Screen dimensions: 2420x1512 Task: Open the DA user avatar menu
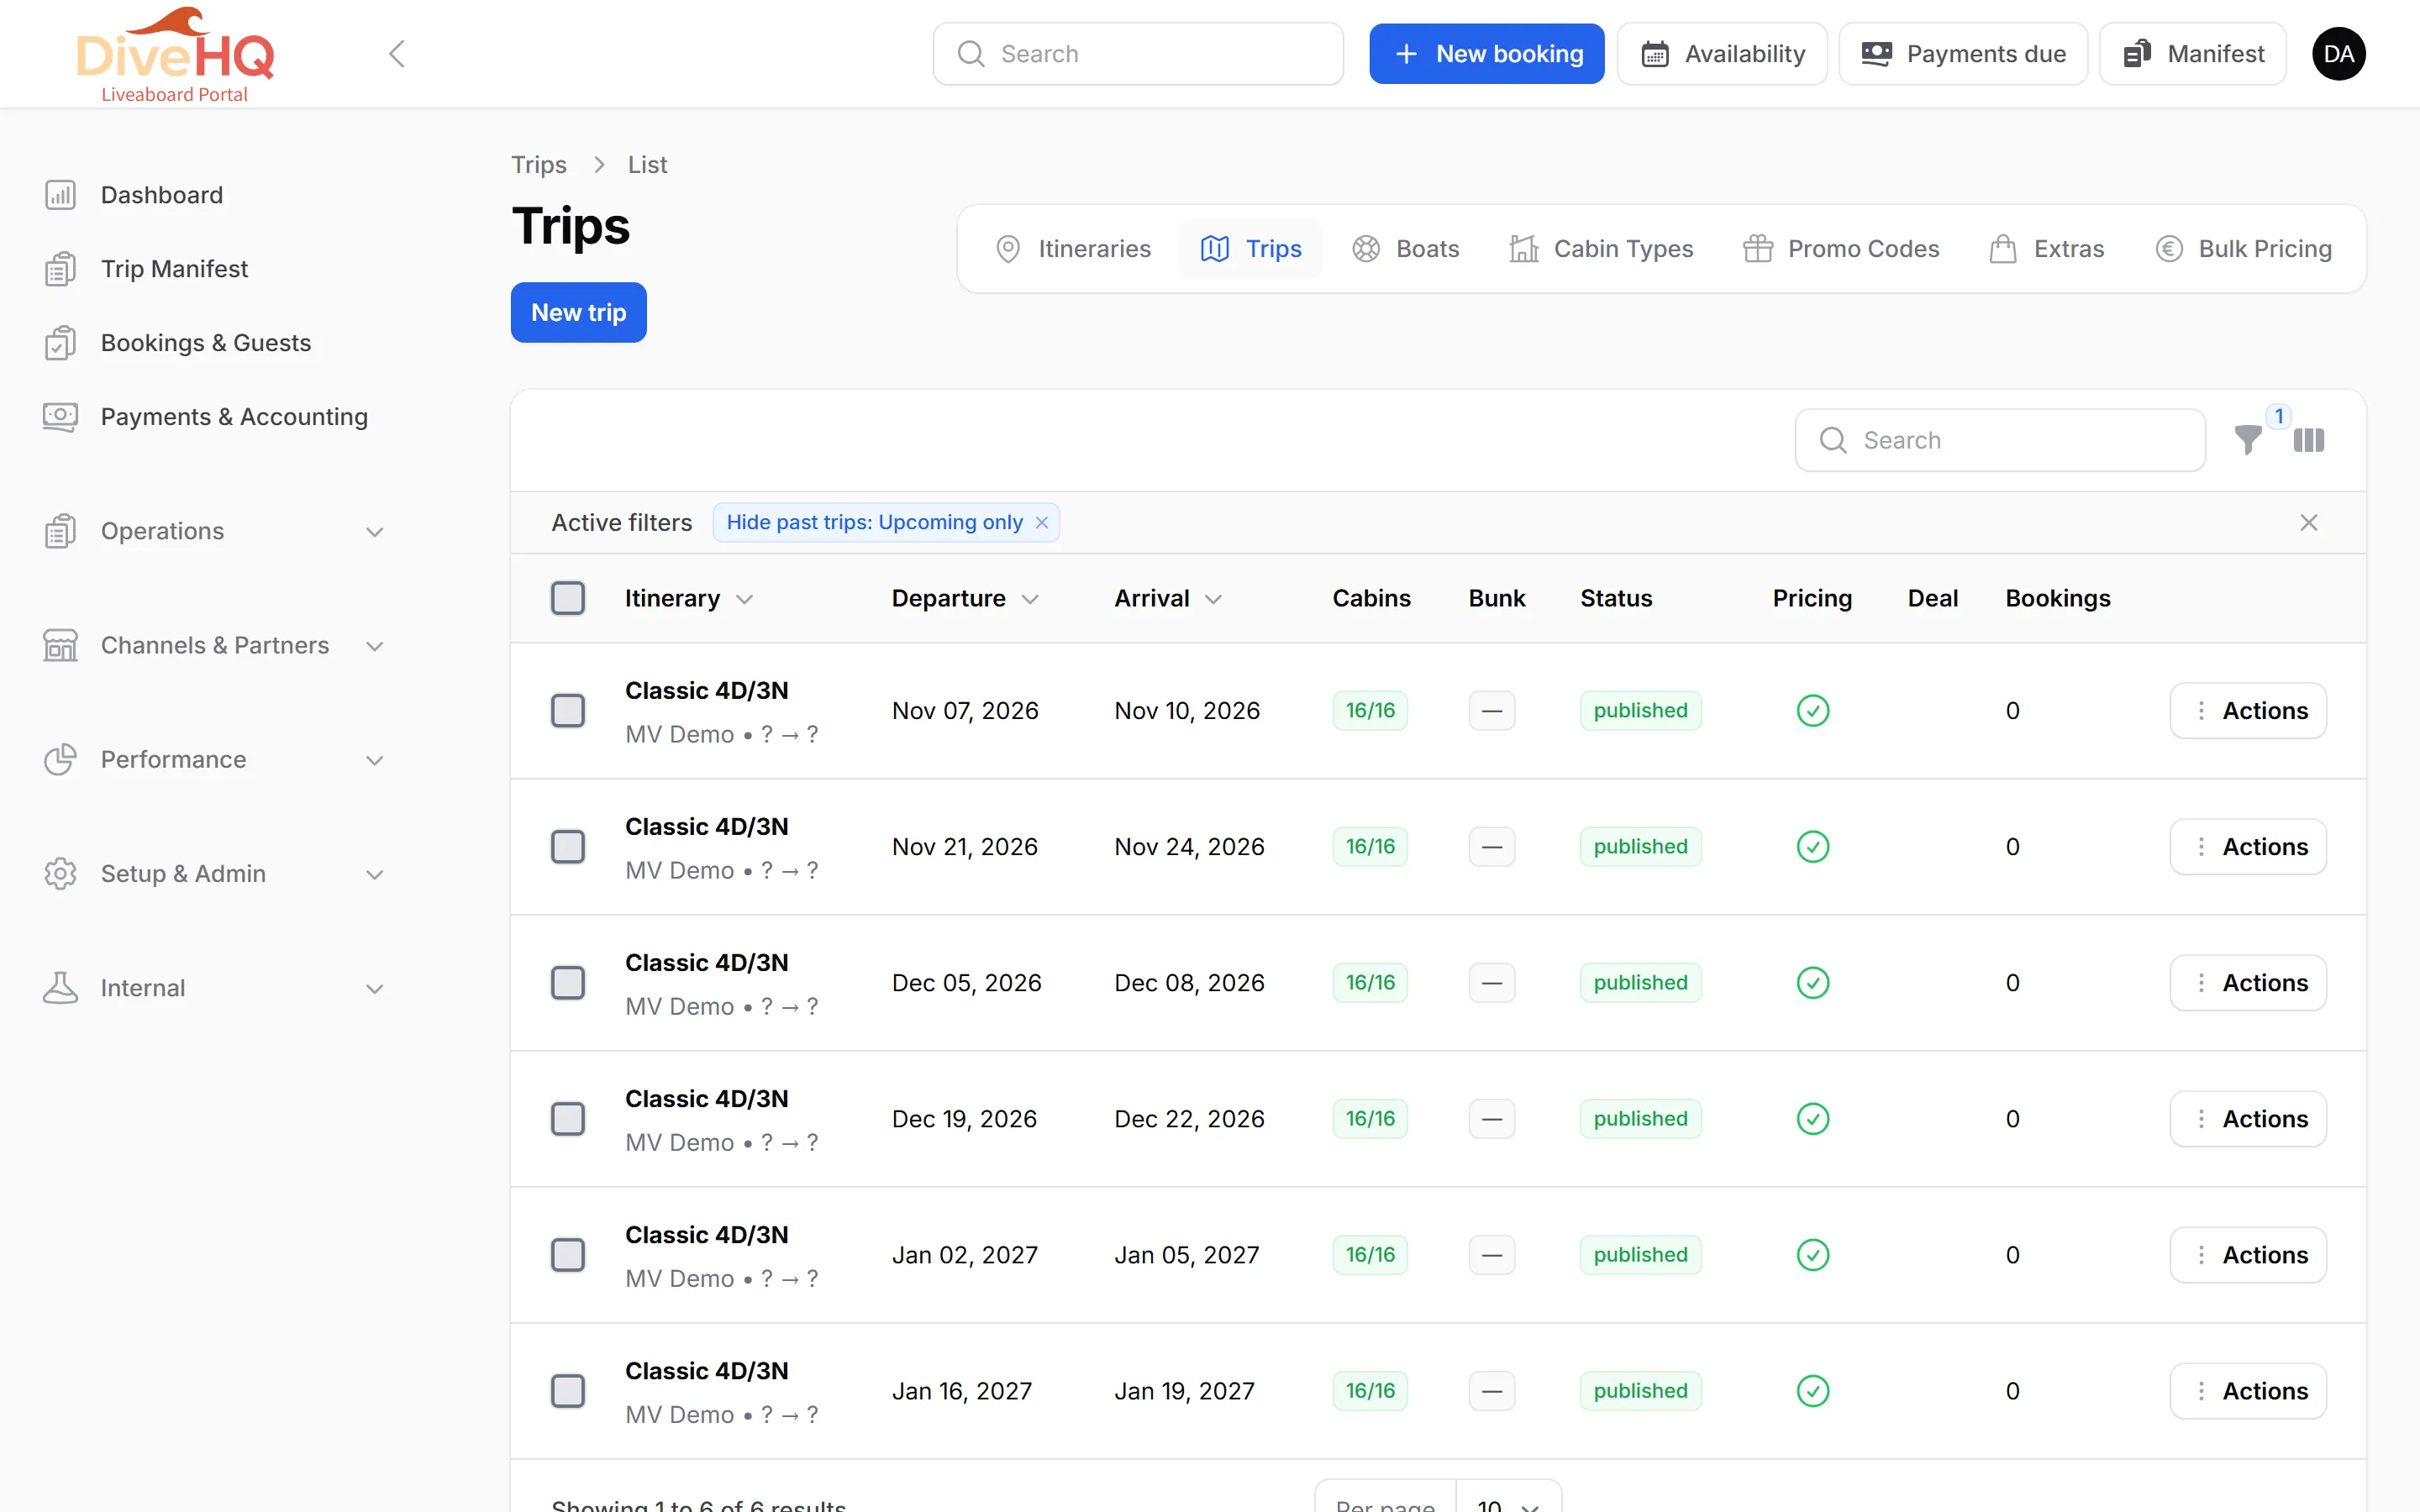[2338, 54]
